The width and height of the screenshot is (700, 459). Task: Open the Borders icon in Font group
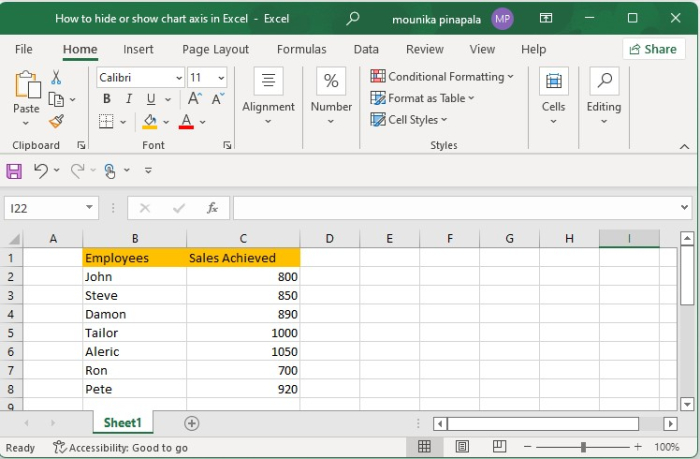[106, 121]
